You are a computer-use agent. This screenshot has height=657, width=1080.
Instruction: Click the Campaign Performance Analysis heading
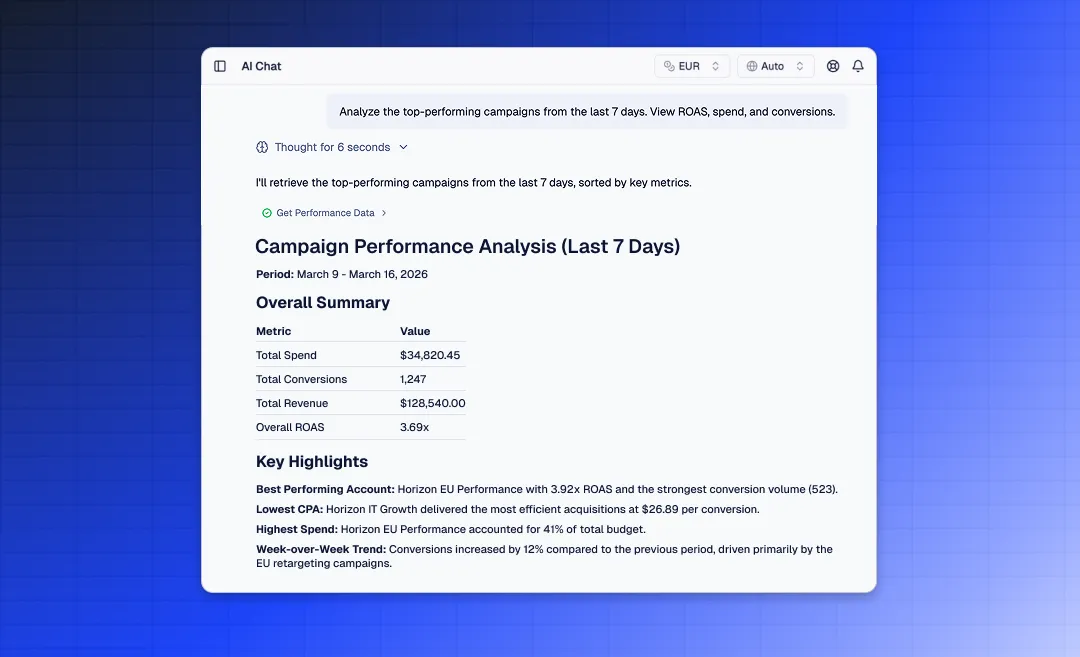pos(467,247)
